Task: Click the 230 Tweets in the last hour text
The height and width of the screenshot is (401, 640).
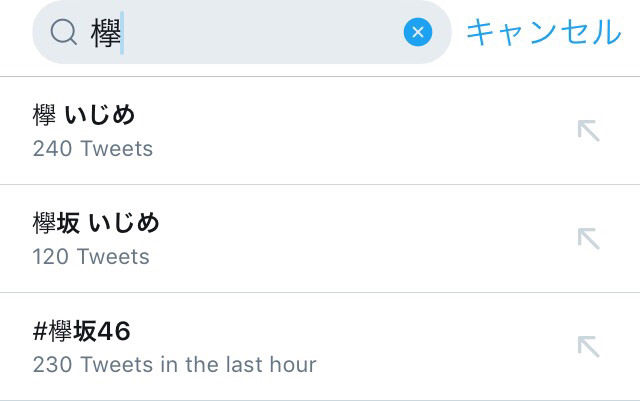Action: click(x=174, y=364)
